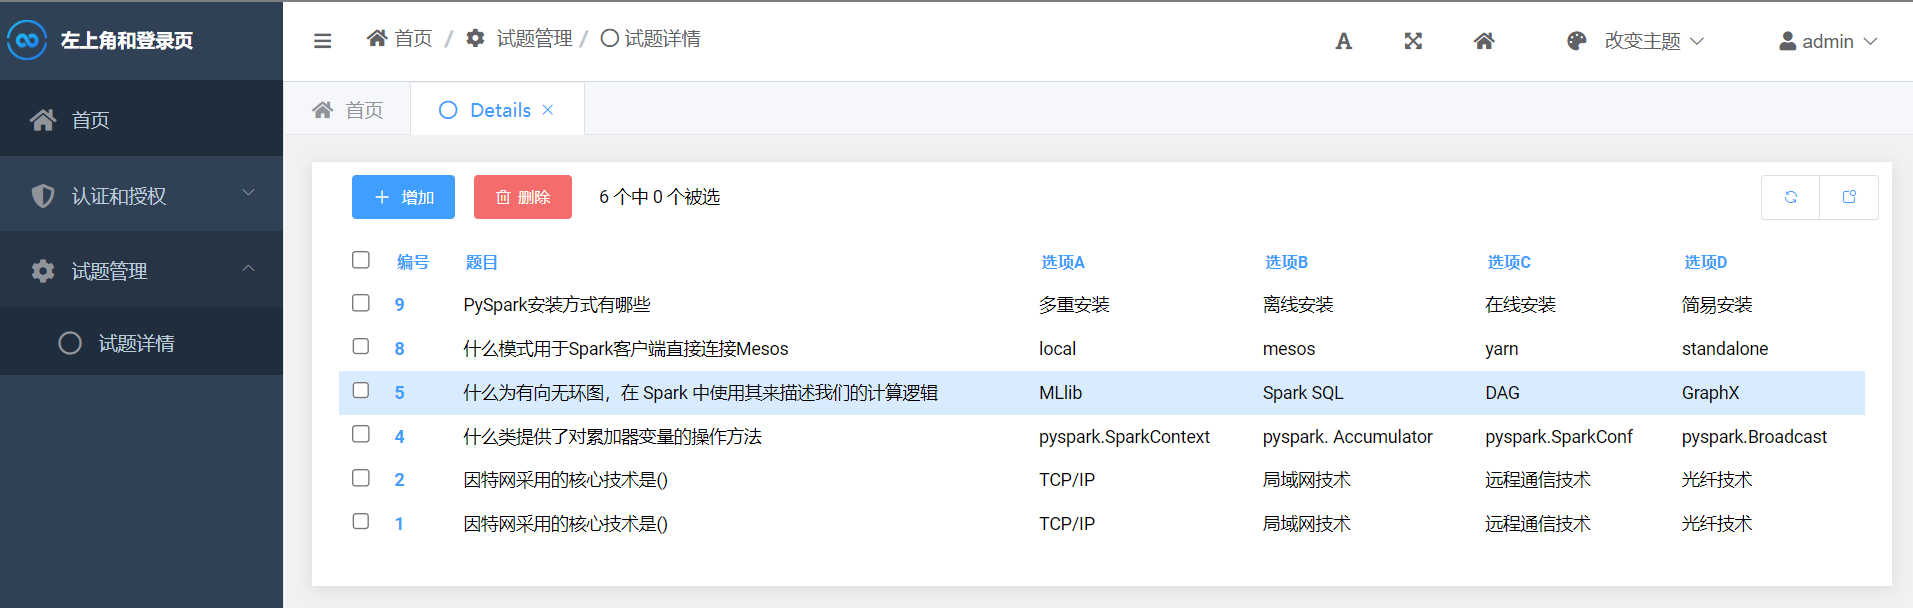Select the checkbox for question 5
The height and width of the screenshot is (608, 1913).
(361, 391)
